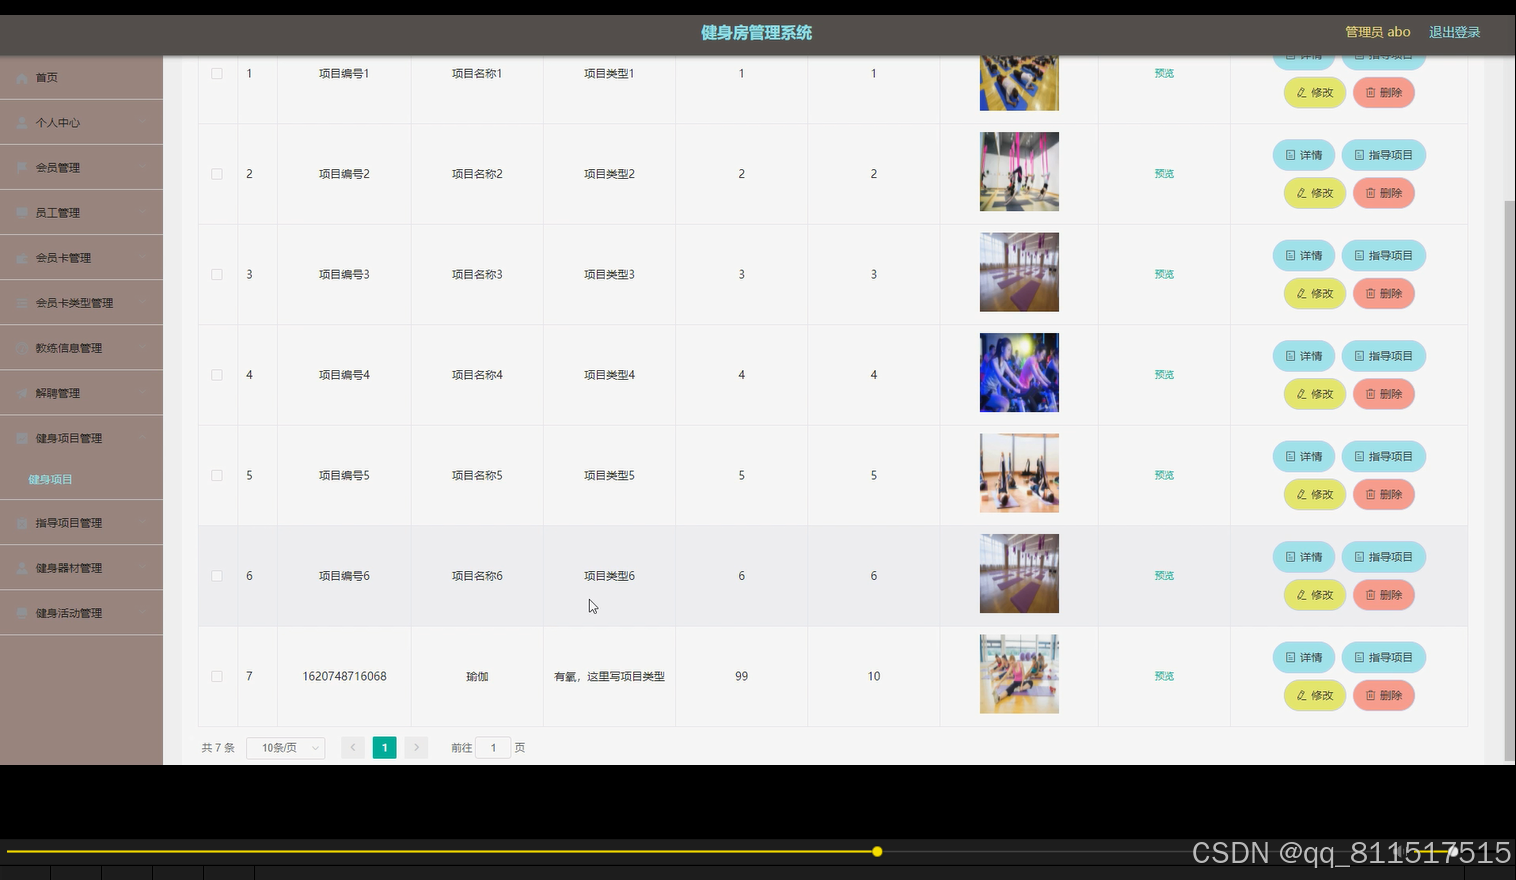
Task: Expand 健身器材管理 sidebar menu
Action: coord(81,567)
